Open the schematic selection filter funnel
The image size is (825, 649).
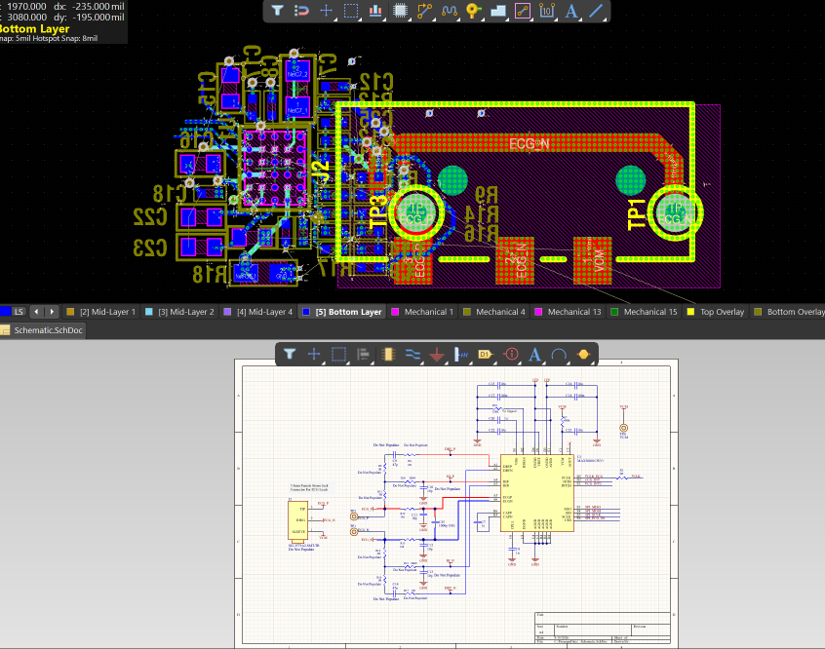click(289, 354)
